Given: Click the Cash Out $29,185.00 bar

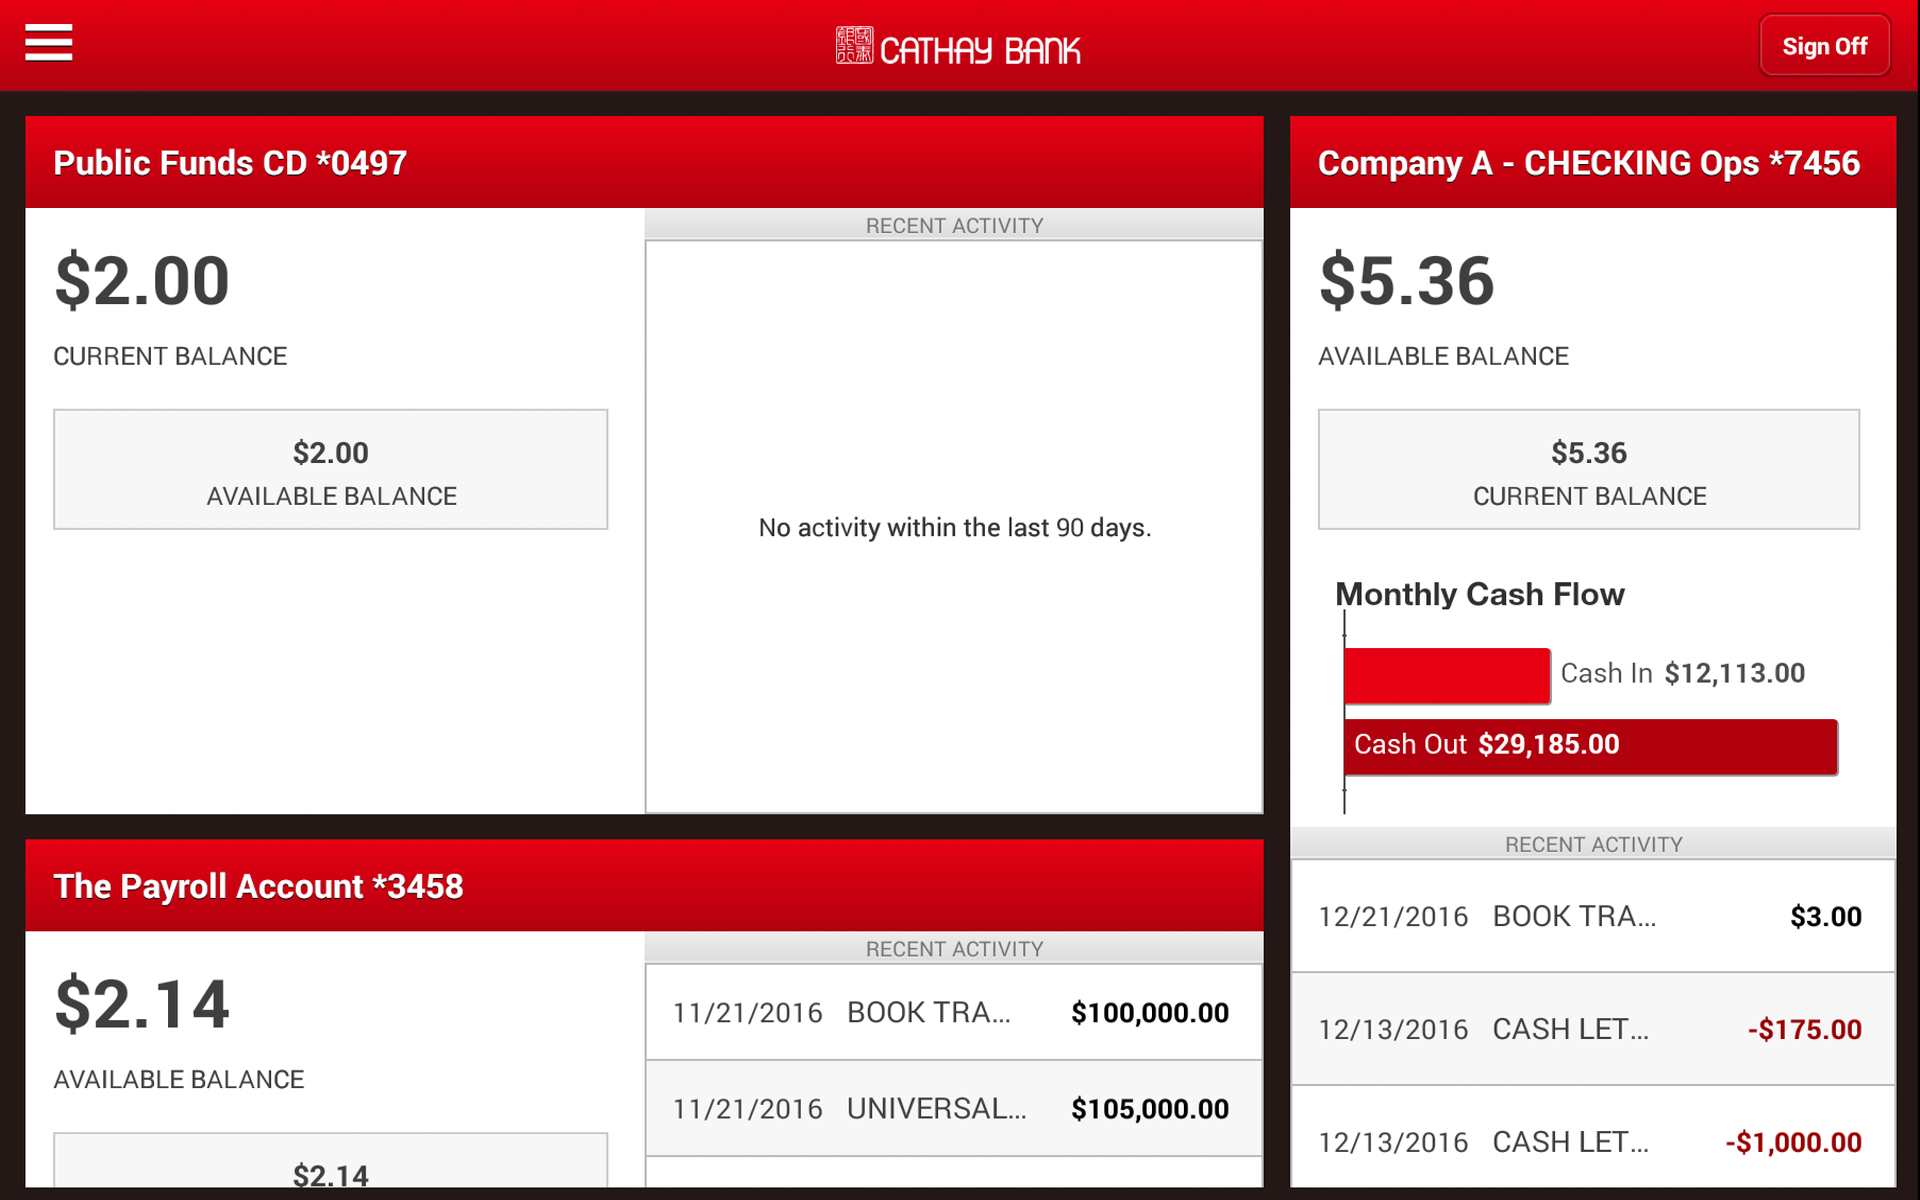Looking at the screenshot, I should (1590, 746).
